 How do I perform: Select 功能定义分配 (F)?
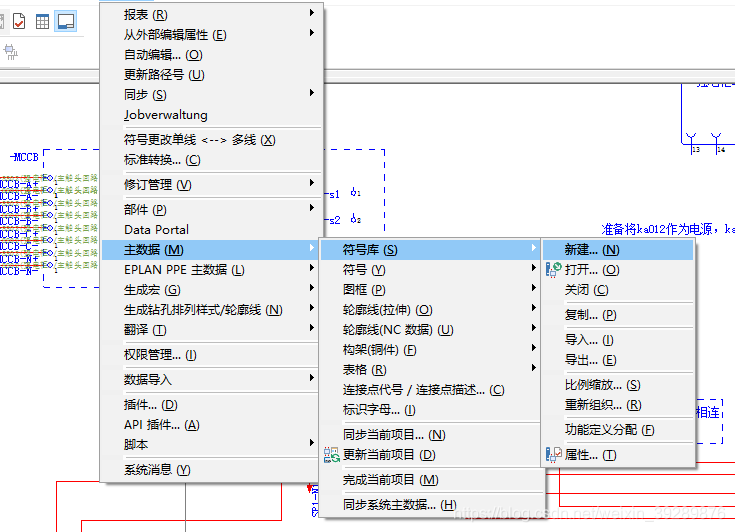(x=618, y=430)
